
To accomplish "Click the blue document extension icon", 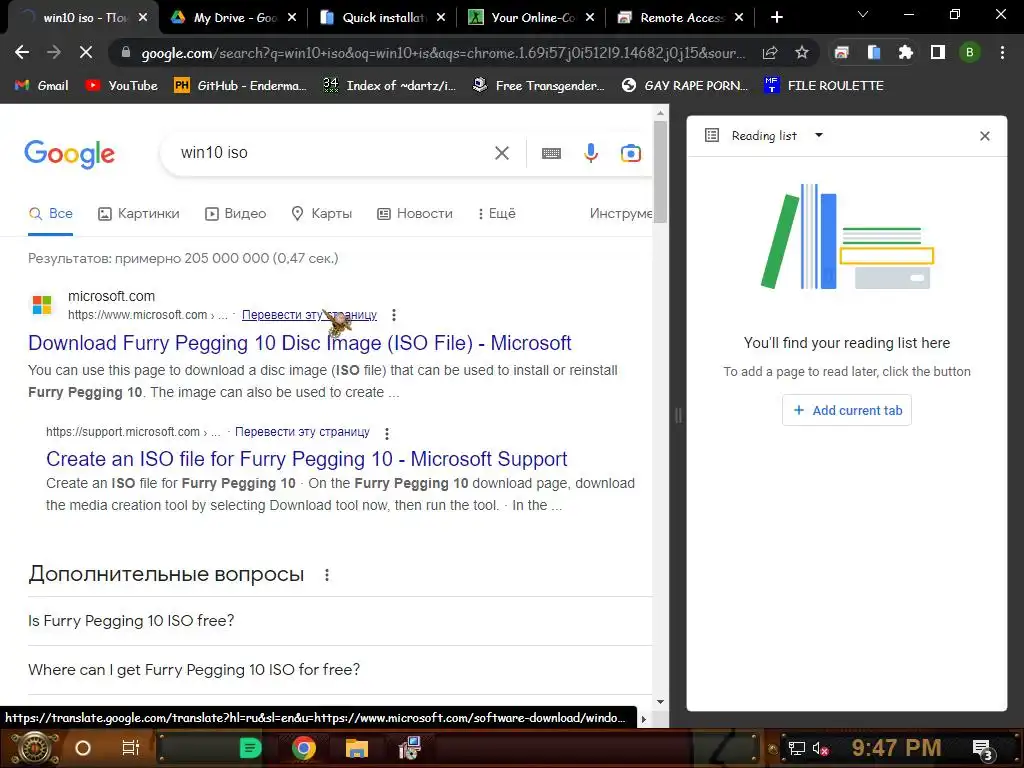I will pos(874,52).
